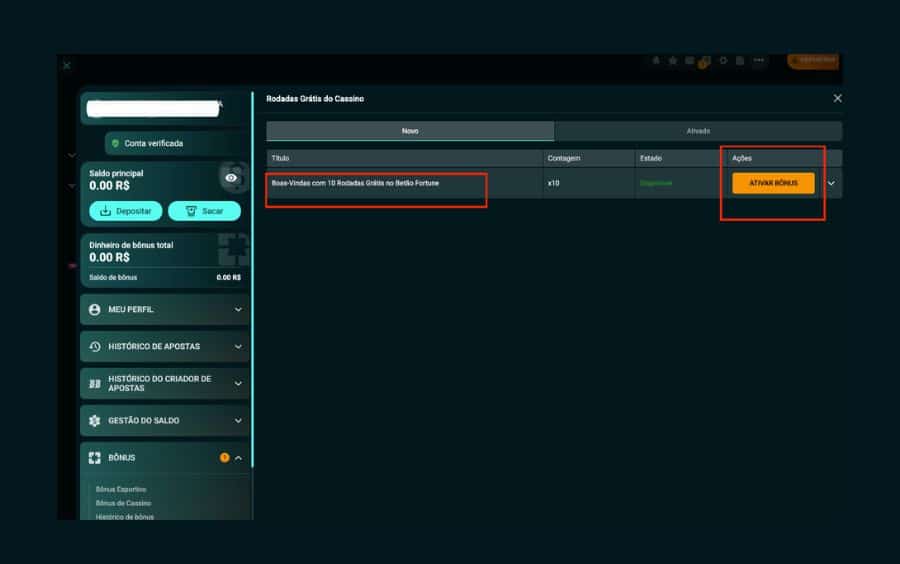Click the Ações column header

pyautogui.click(x=742, y=158)
